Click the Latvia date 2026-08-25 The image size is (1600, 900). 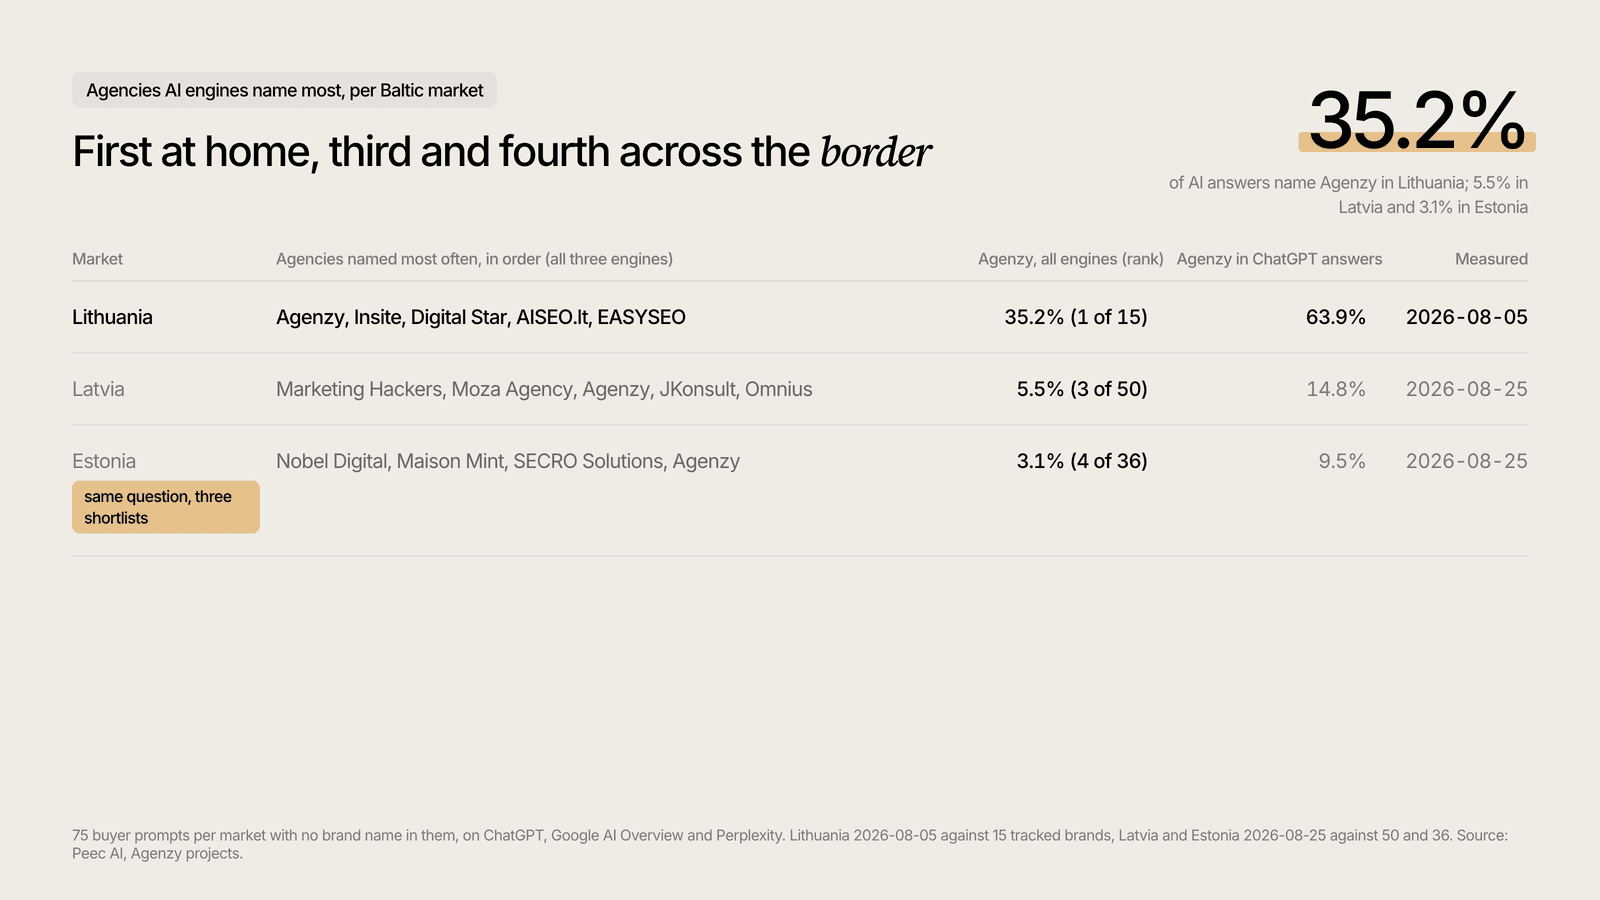(x=1467, y=389)
